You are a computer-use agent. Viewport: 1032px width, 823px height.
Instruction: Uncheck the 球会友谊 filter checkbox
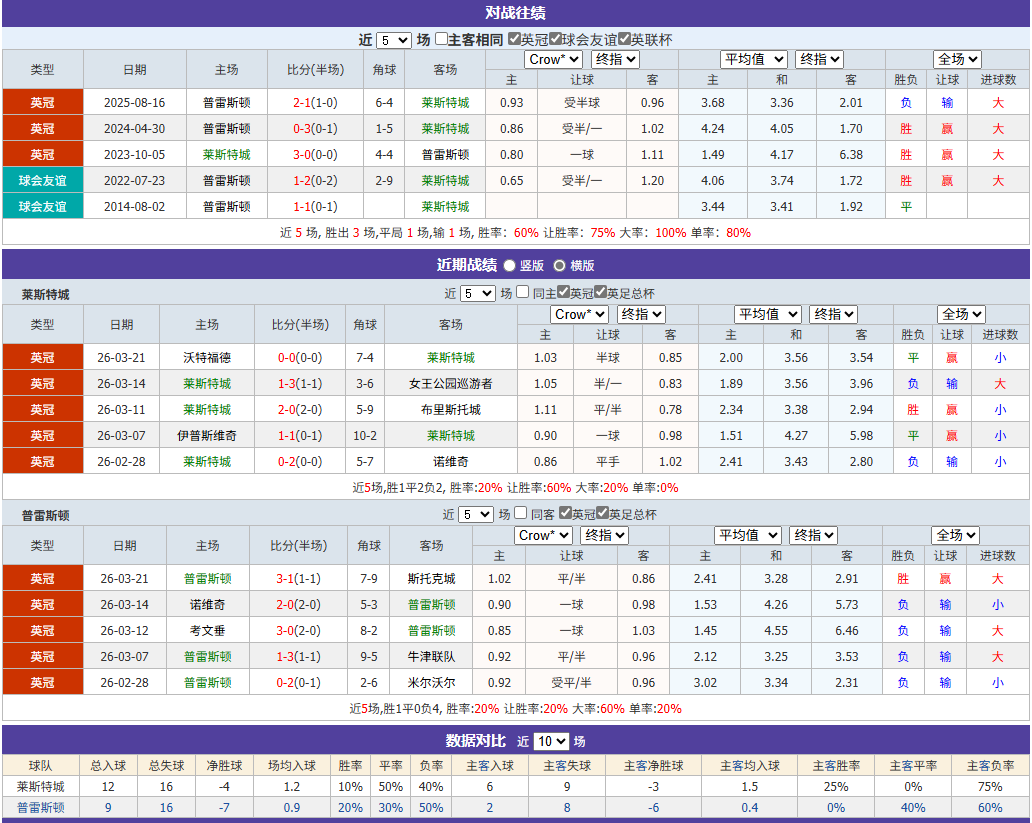[553, 34]
